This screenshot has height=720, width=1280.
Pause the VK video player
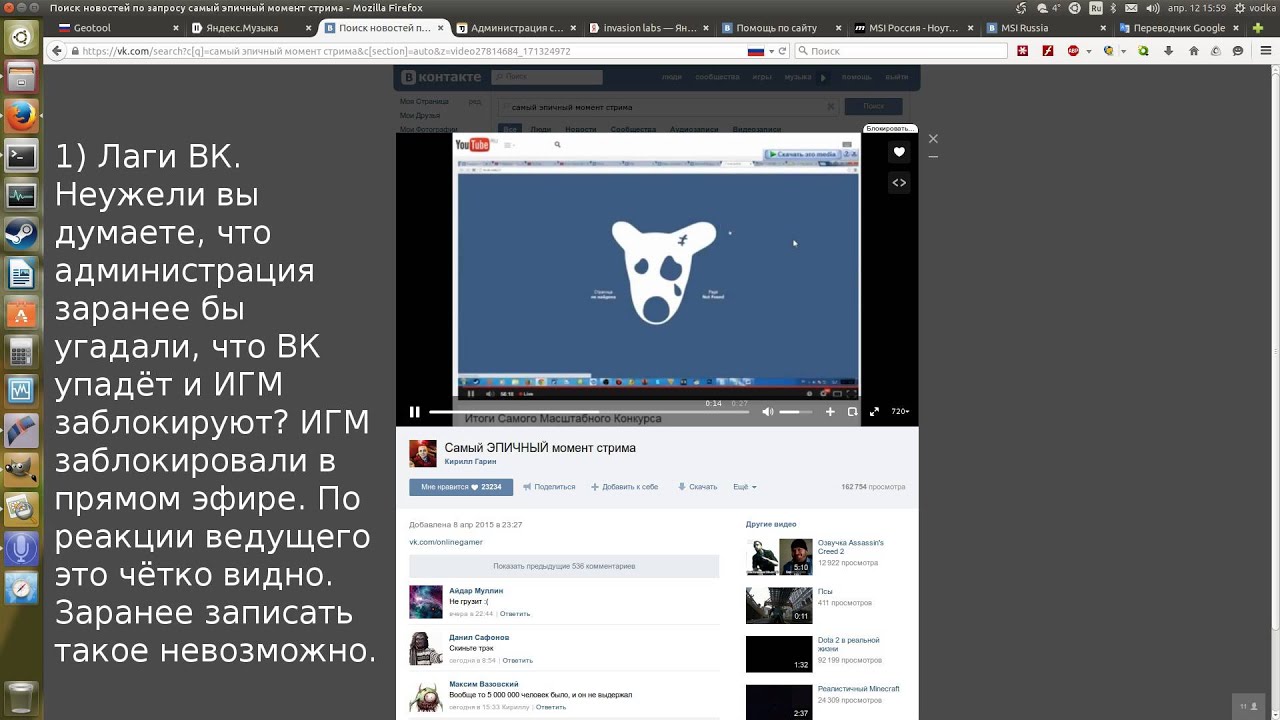click(x=415, y=412)
